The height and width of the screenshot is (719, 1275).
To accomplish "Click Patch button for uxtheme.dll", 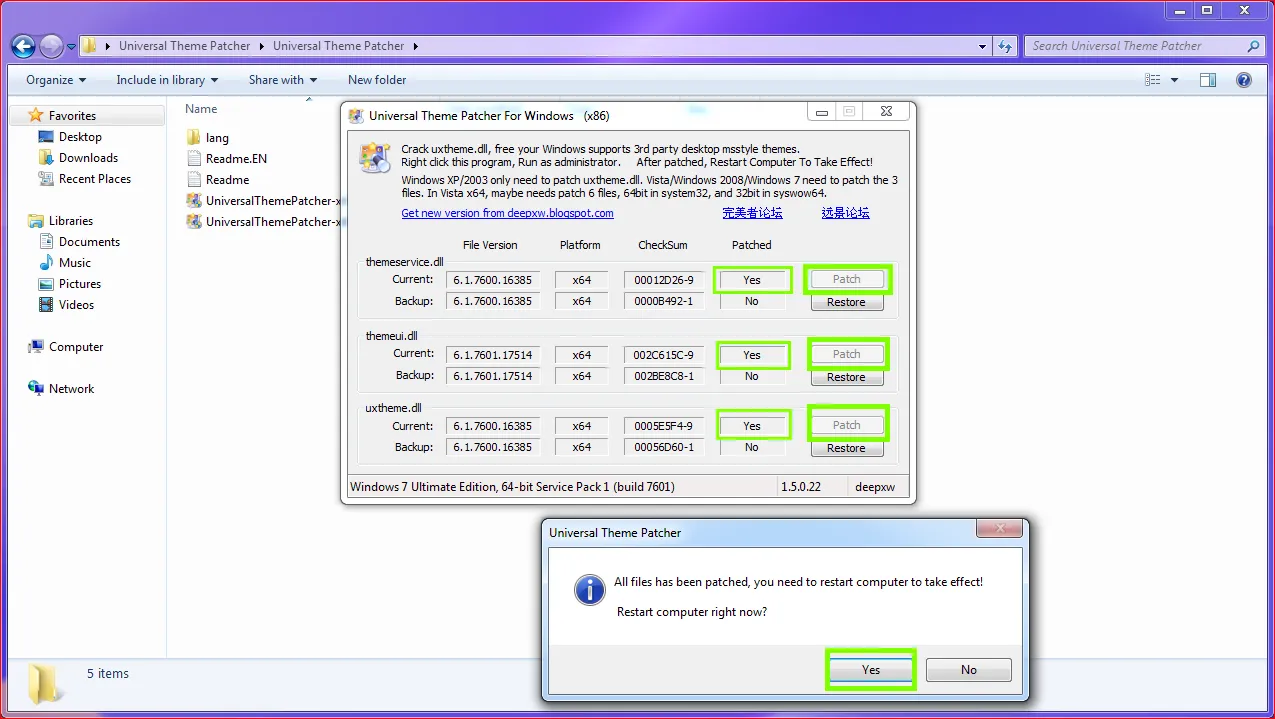I will point(846,425).
